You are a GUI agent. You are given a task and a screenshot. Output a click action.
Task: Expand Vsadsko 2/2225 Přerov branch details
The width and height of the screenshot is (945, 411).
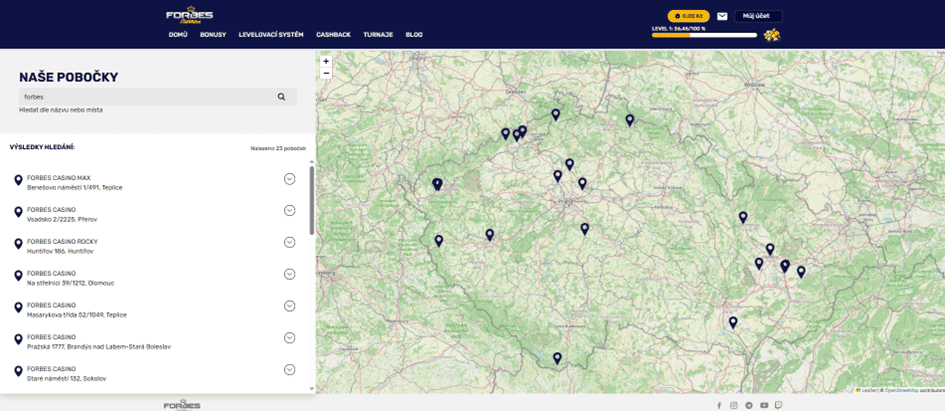[x=289, y=210]
